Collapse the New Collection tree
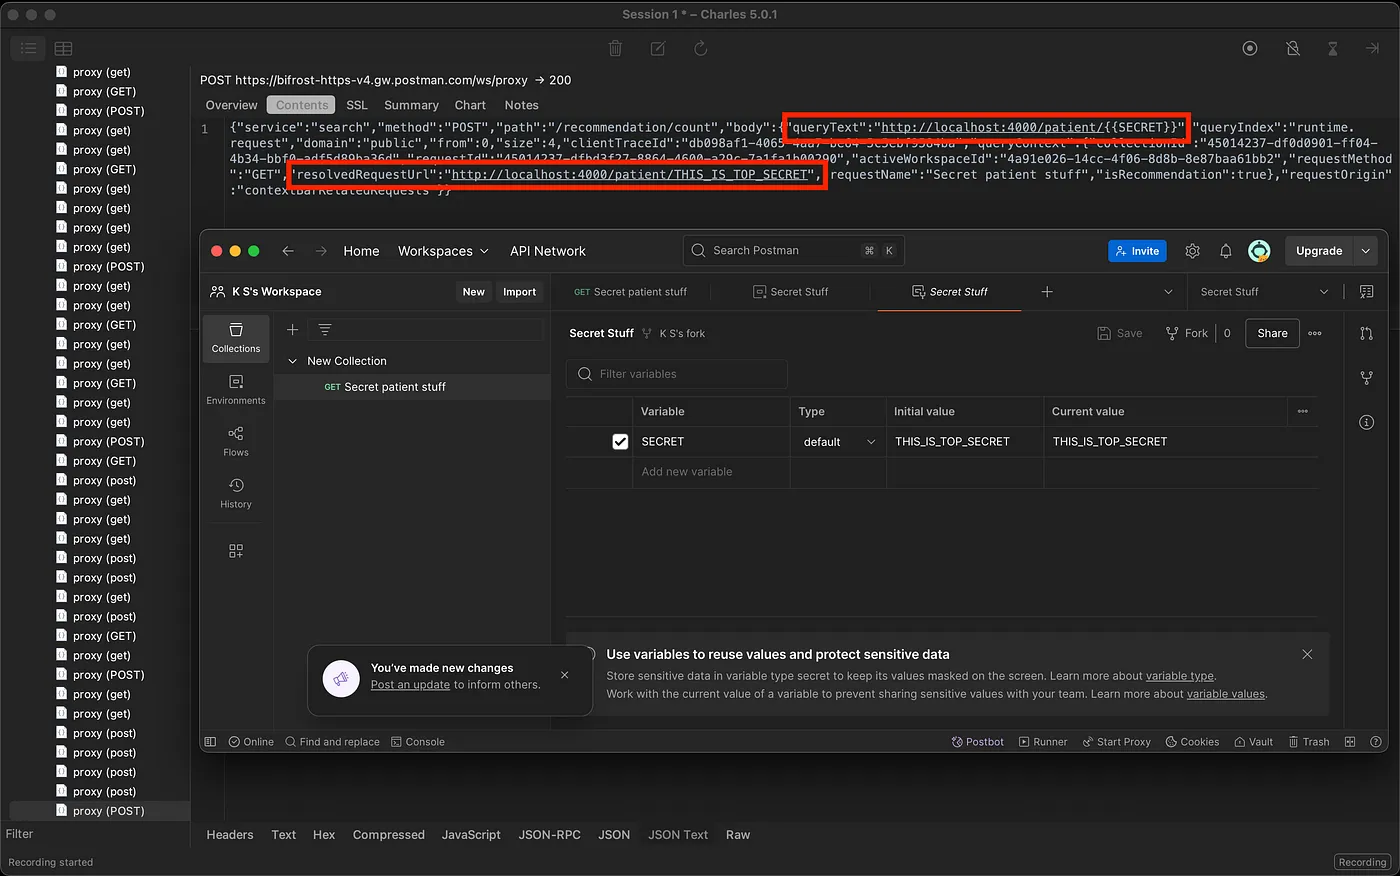Viewport: 1400px width, 876px height. point(293,361)
